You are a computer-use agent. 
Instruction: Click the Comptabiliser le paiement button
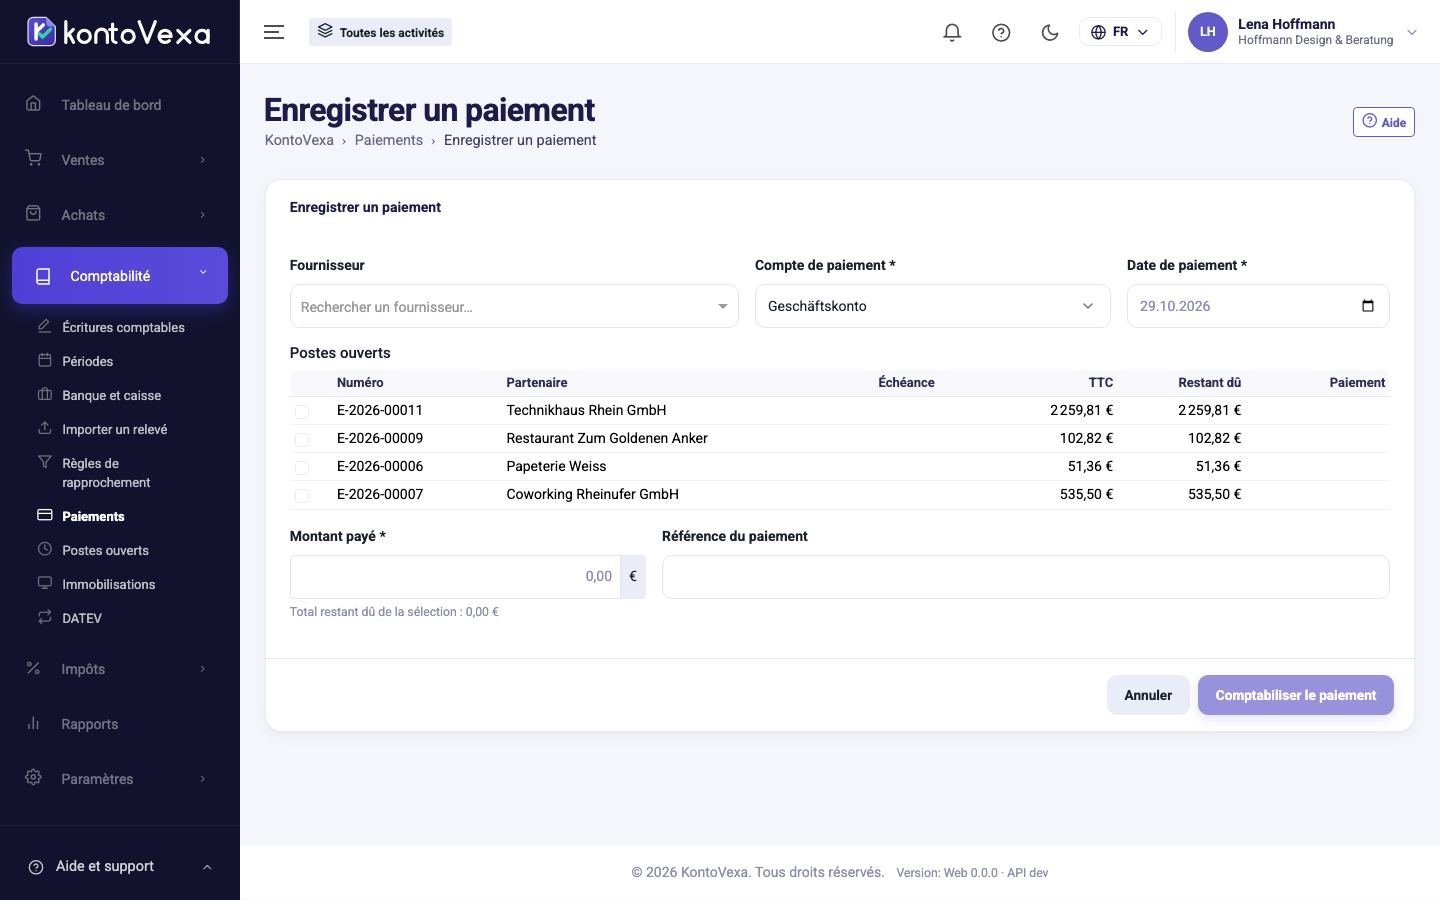pos(1295,695)
